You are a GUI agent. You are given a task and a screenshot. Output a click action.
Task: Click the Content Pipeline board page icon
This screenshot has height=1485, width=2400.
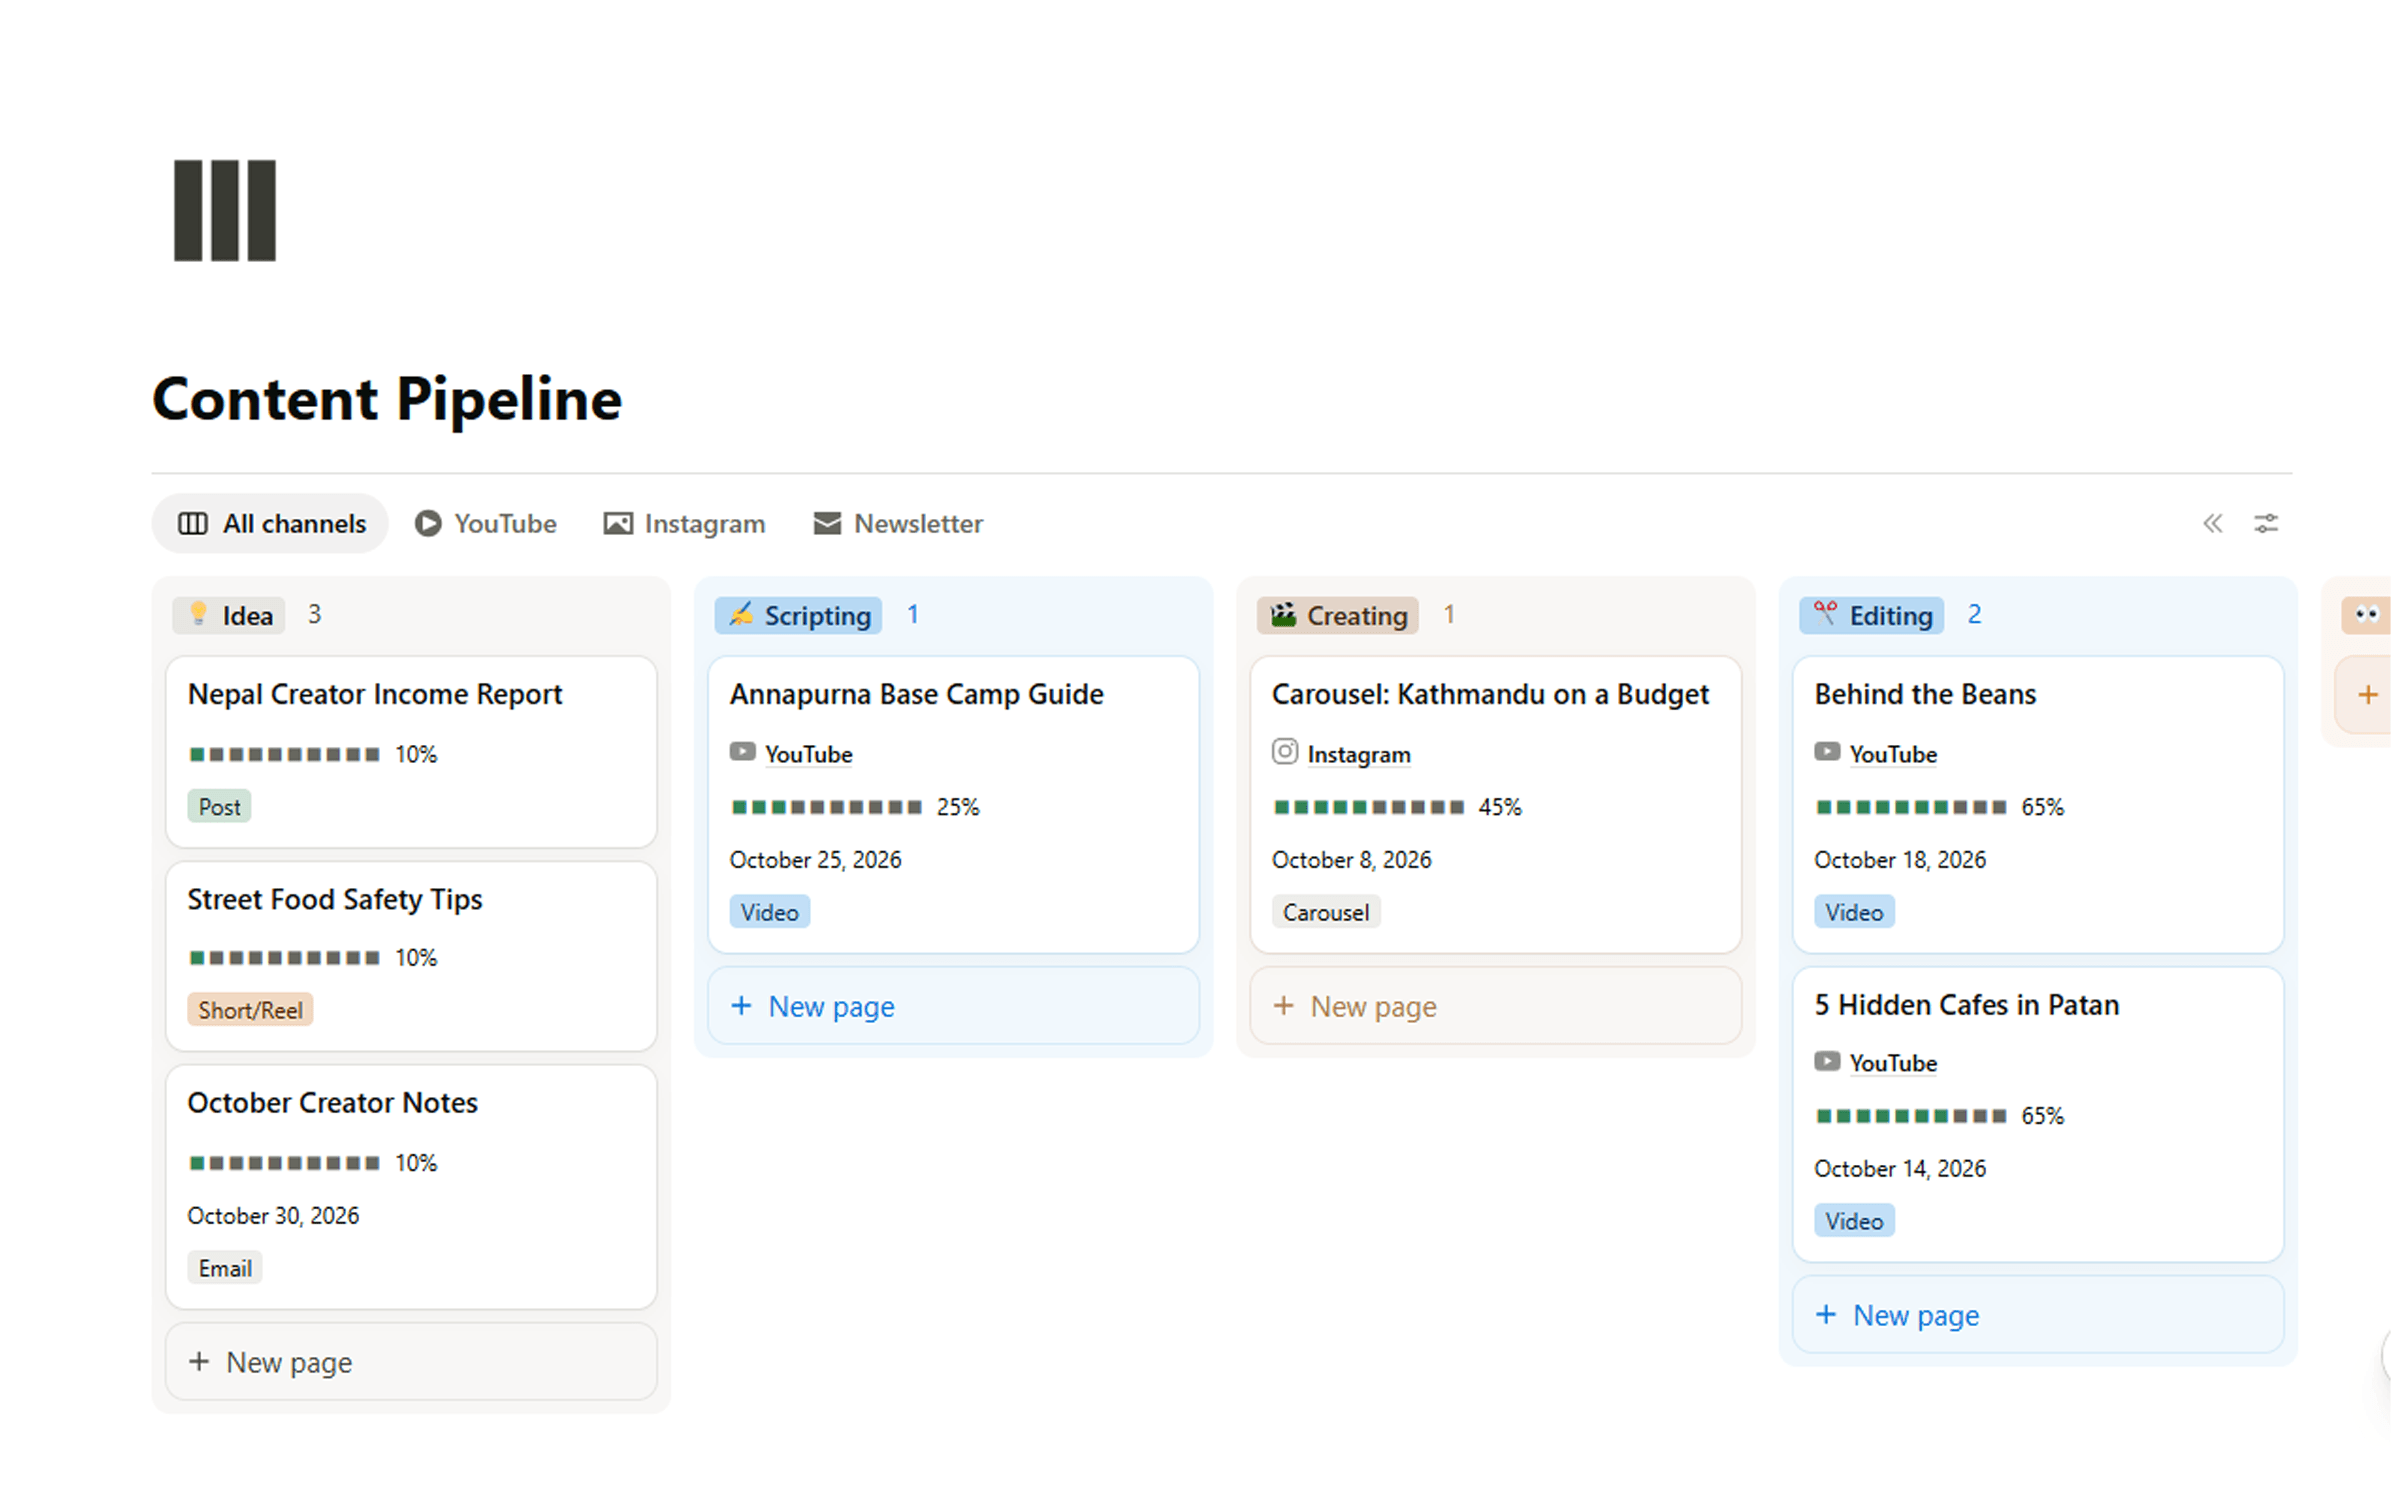(225, 210)
